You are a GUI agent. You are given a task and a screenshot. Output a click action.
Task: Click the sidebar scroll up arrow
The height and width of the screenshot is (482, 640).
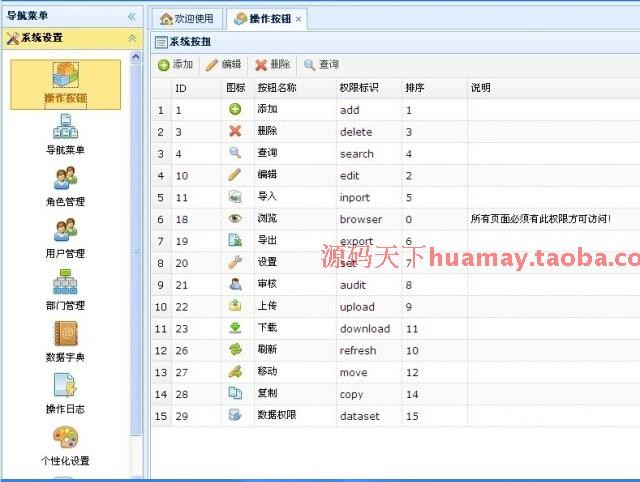(136, 57)
